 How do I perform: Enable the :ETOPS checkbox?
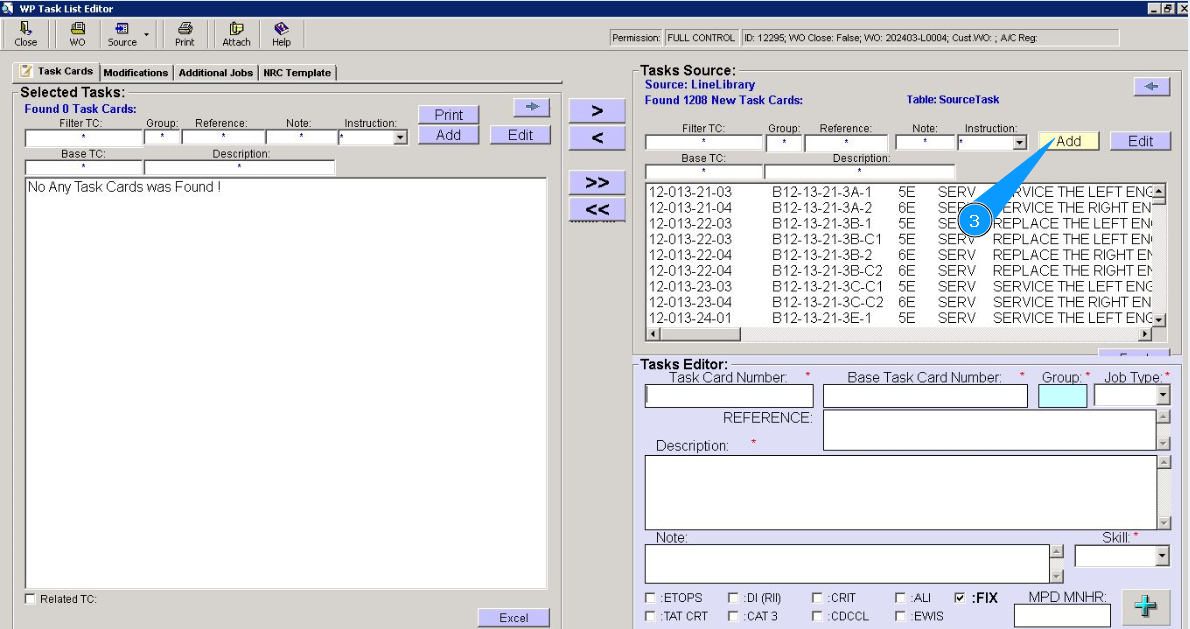pos(651,598)
